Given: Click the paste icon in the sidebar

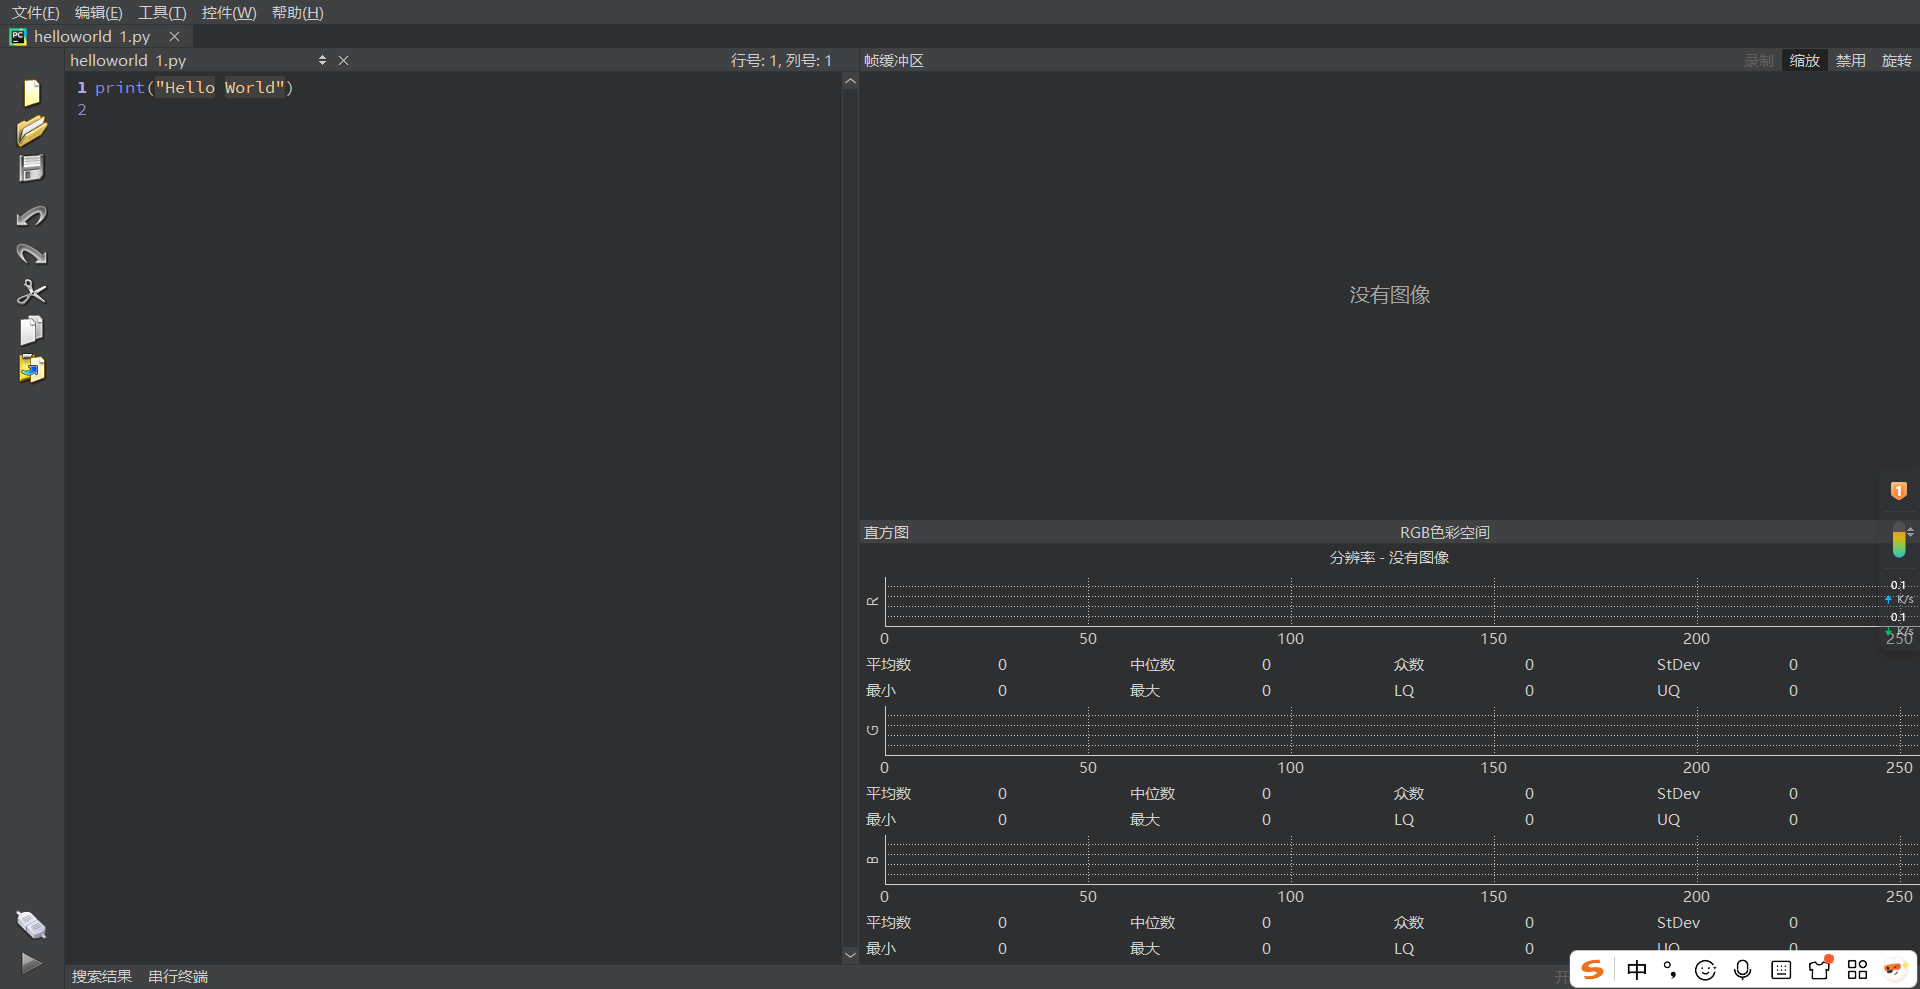Looking at the screenshot, I should pos(31,368).
